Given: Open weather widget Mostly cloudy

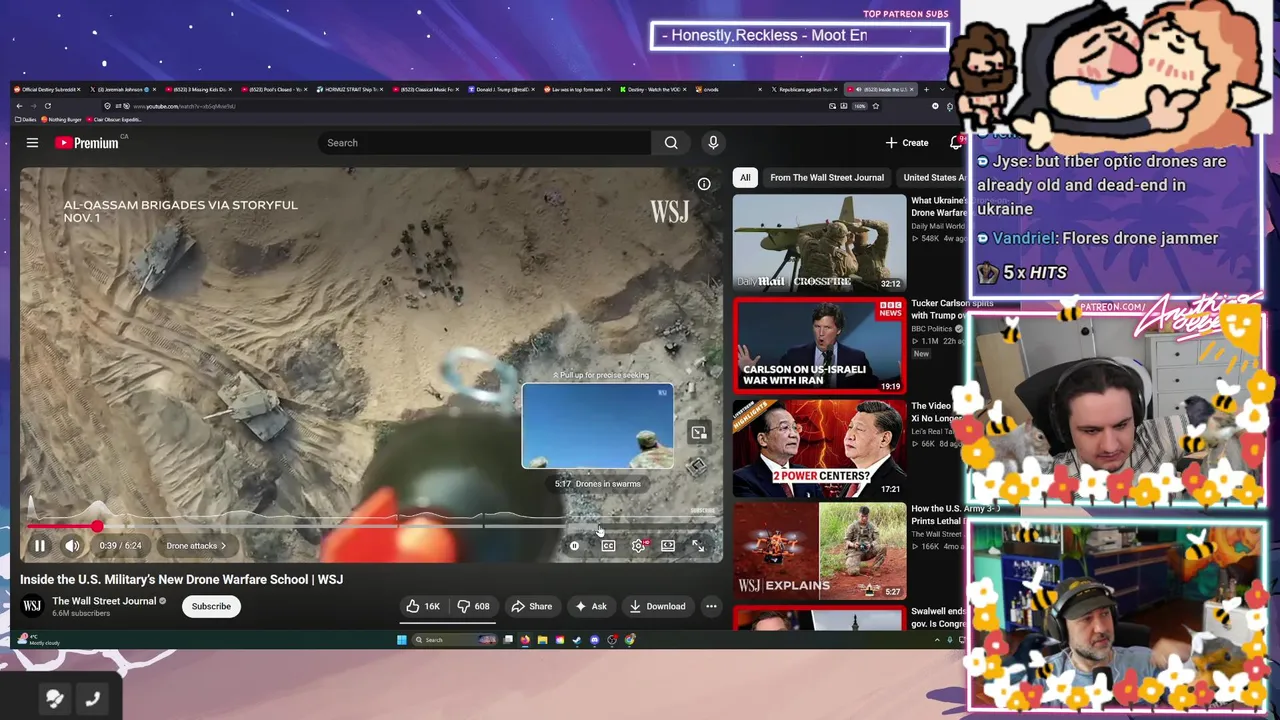Looking at the screenshot, I should click(38, 640).
